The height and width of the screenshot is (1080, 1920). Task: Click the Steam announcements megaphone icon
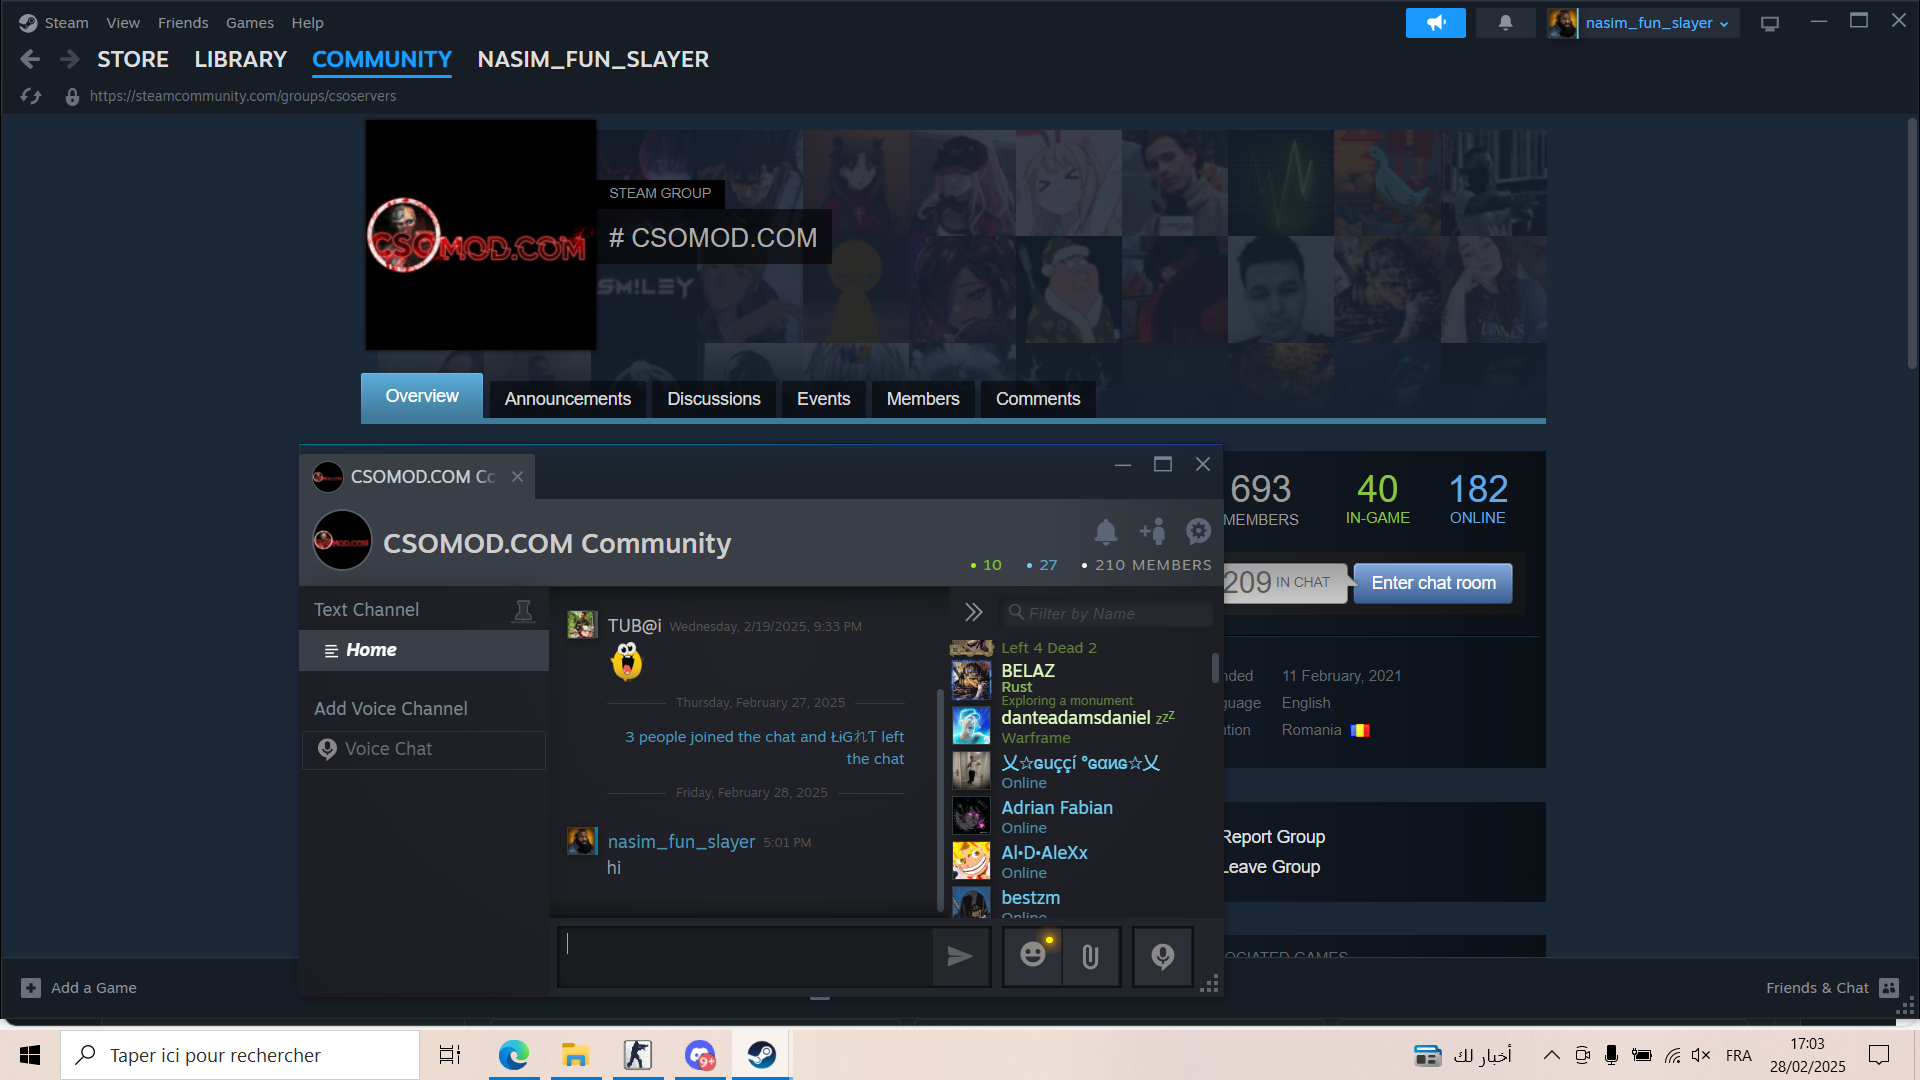pos(1435,23)
